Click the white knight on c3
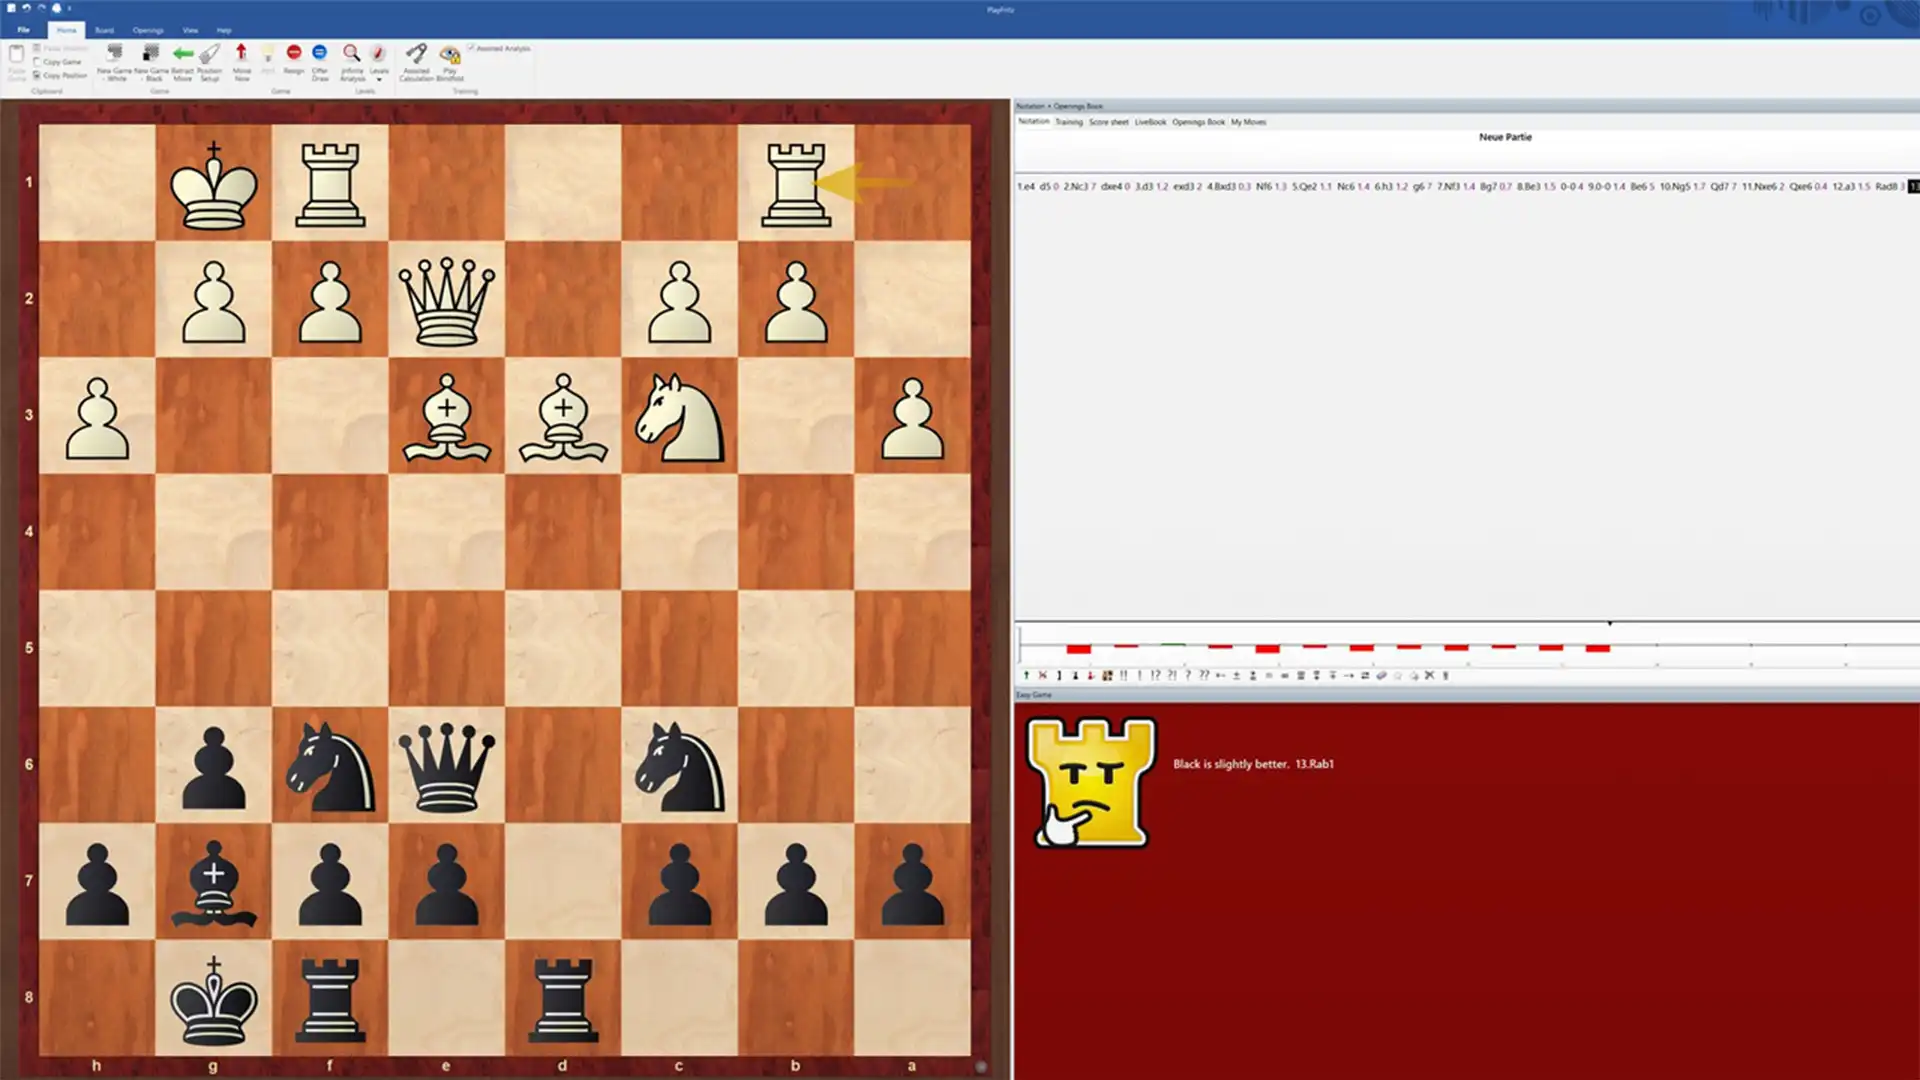 tap(680, 416)
